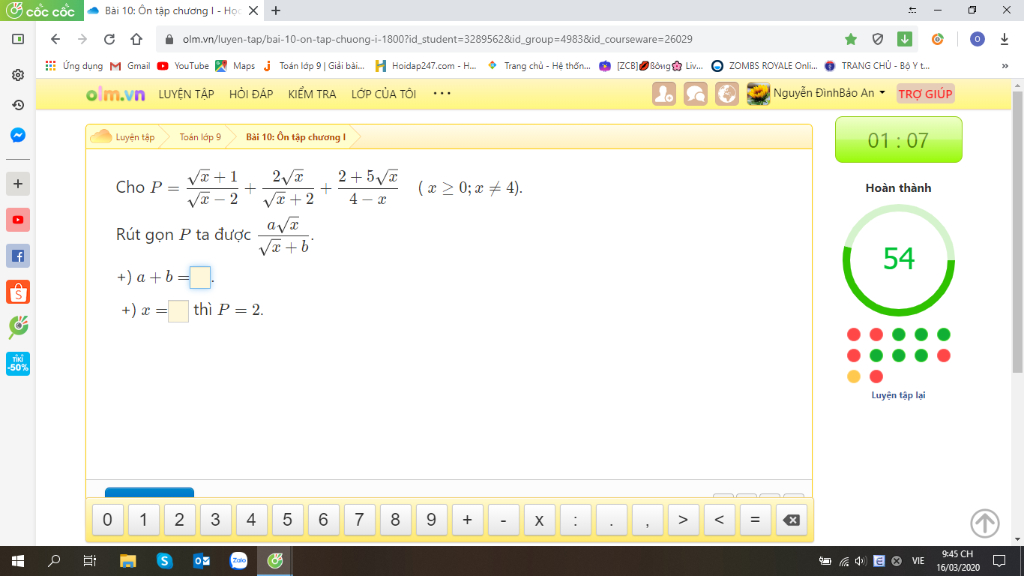Click keypad digit 5
This screenshot has height=576, width=1024.
tap(287, 520)
